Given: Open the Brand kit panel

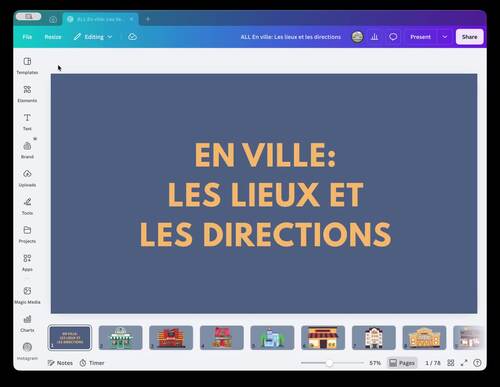Looking at the screenshot, I should click(x=27, y=150).
